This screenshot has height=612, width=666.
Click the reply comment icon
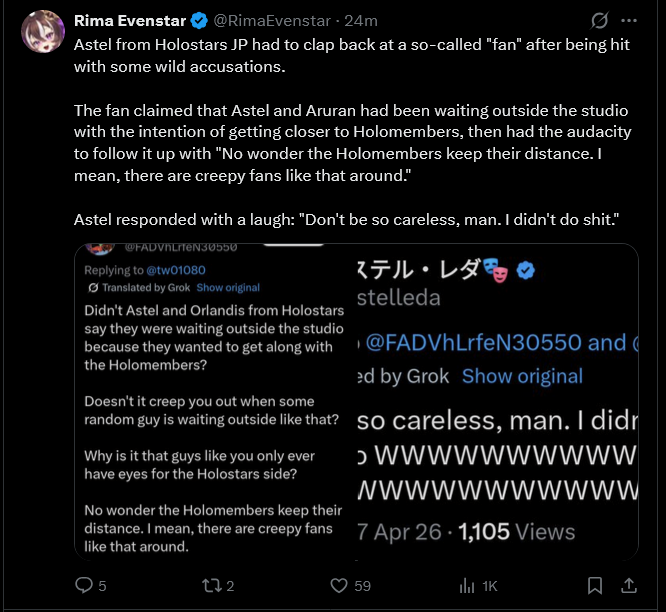(x=85, y=586)
